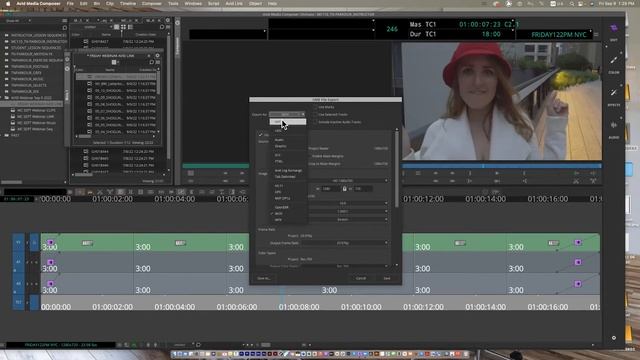Select script view icon in bin header

130,27
